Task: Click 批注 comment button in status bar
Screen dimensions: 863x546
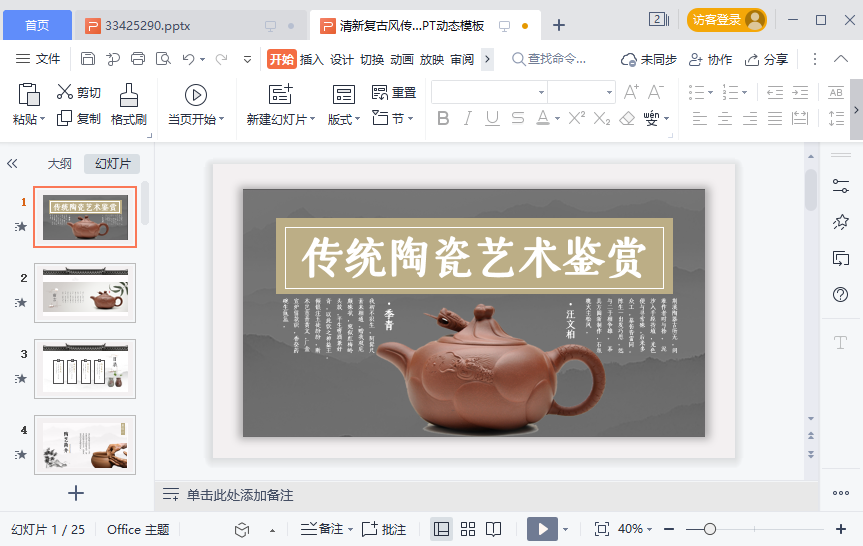Action: click(384, 529)
